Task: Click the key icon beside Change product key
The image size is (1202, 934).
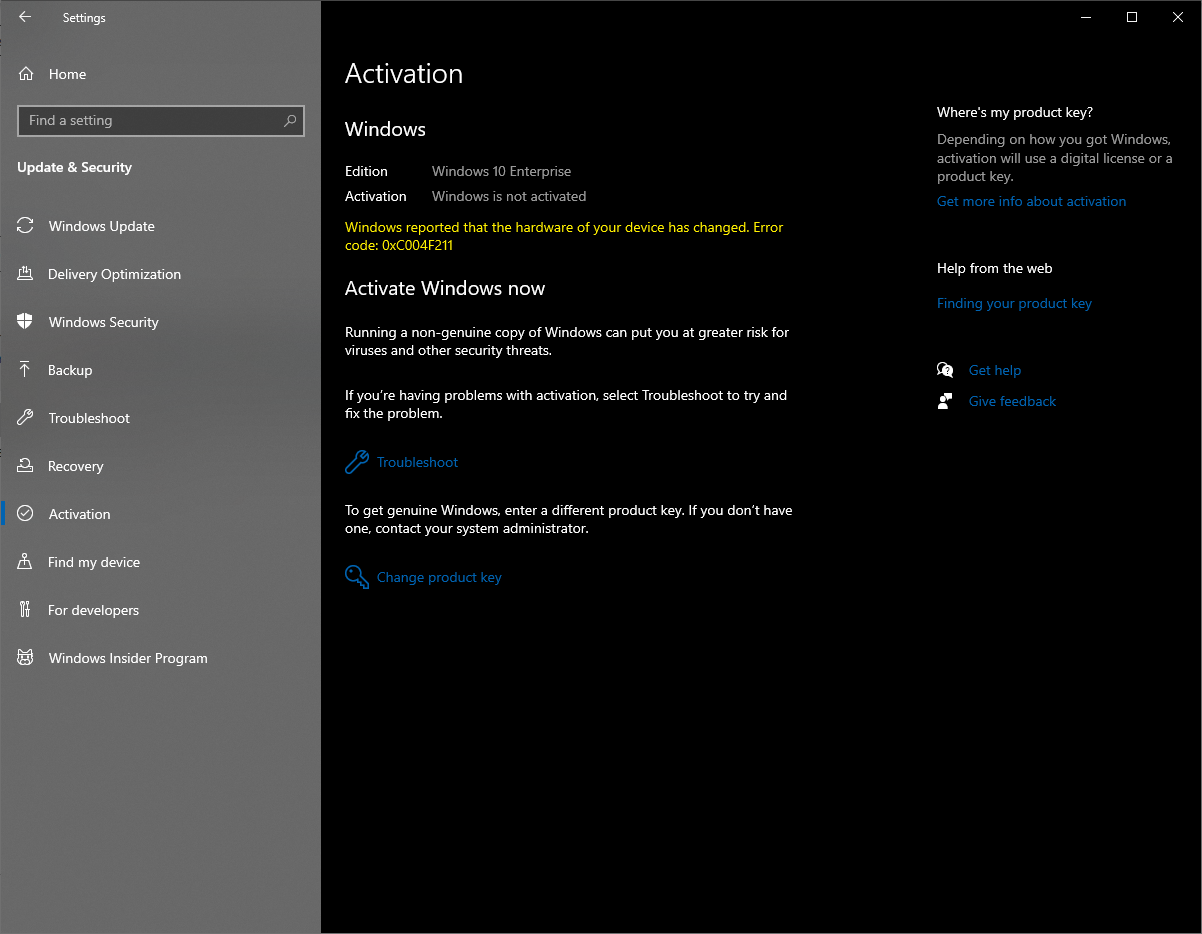Action: click(x=357, y=577)
